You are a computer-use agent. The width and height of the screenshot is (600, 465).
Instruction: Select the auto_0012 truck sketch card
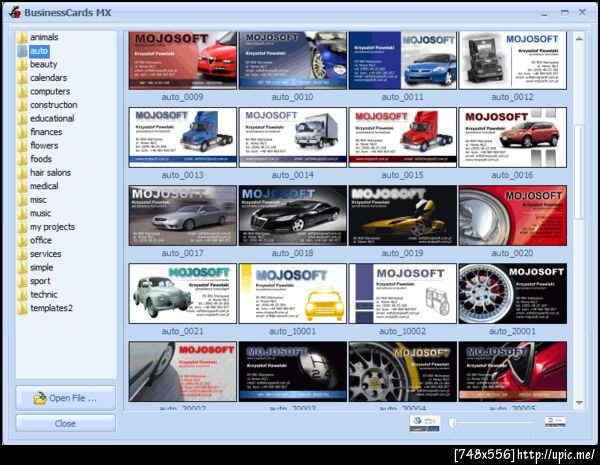pos(512,60)
